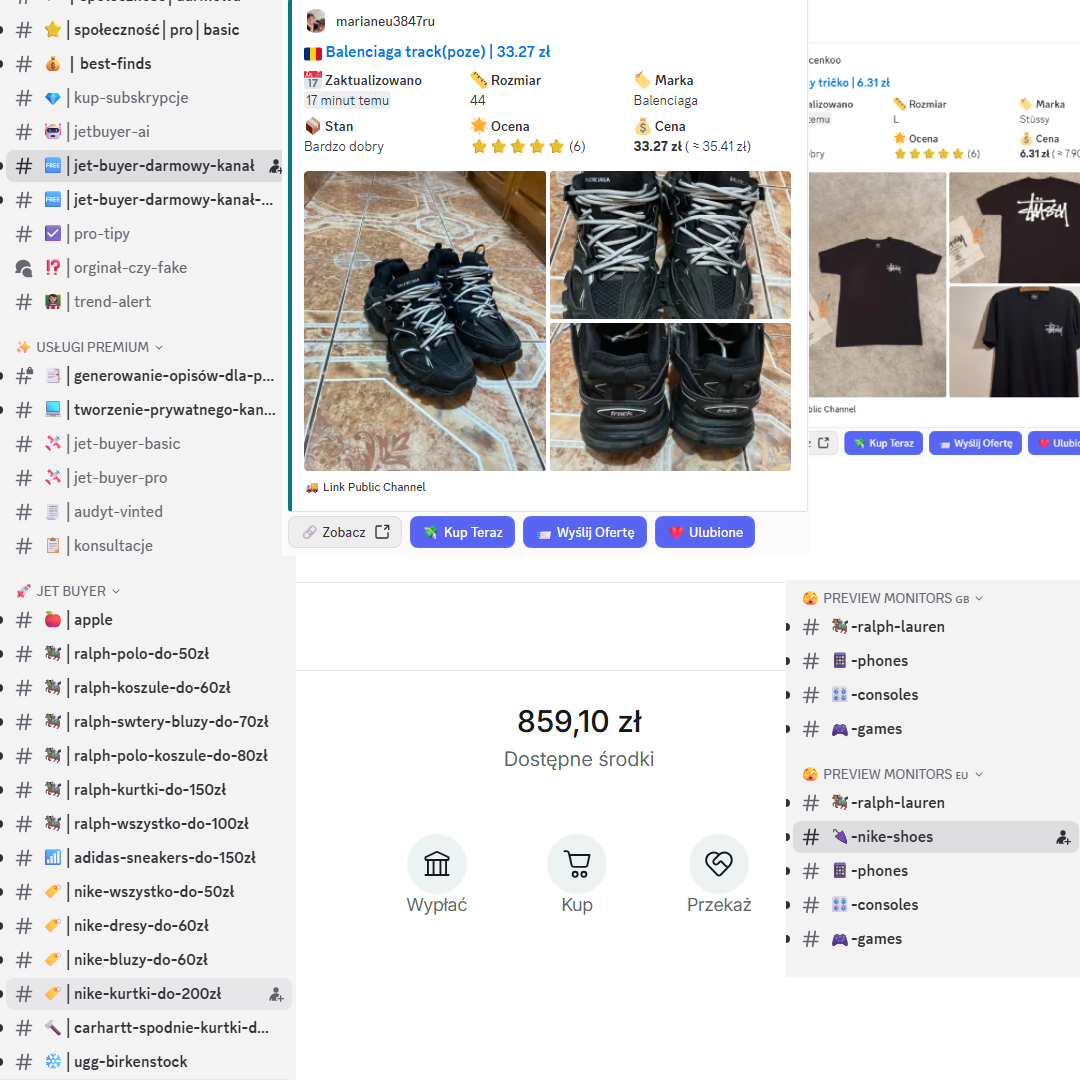Click the Kup shopping cart icon
Screen dimensions: 1080x1080
pos(577,864)
